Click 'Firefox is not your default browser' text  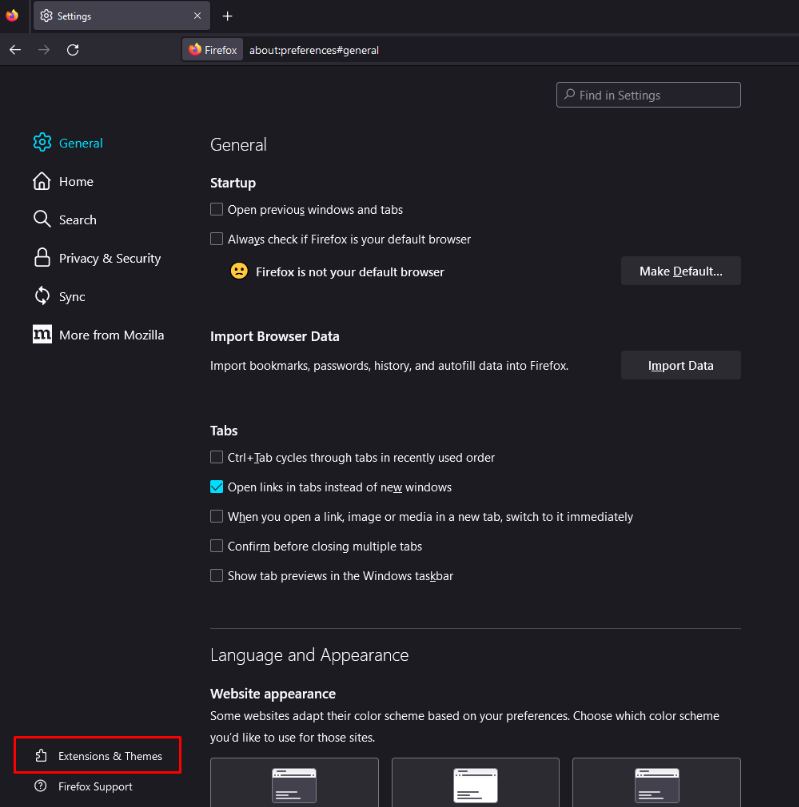coord(350,272)
